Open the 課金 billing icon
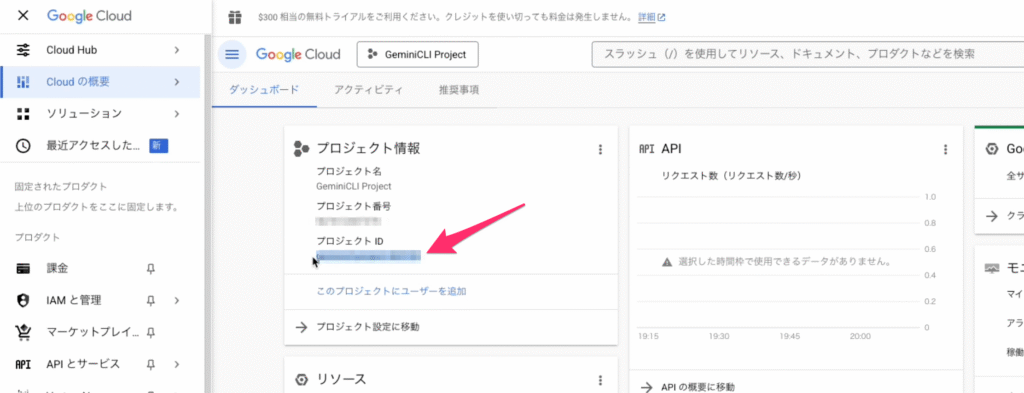 (x=24, y=268)
